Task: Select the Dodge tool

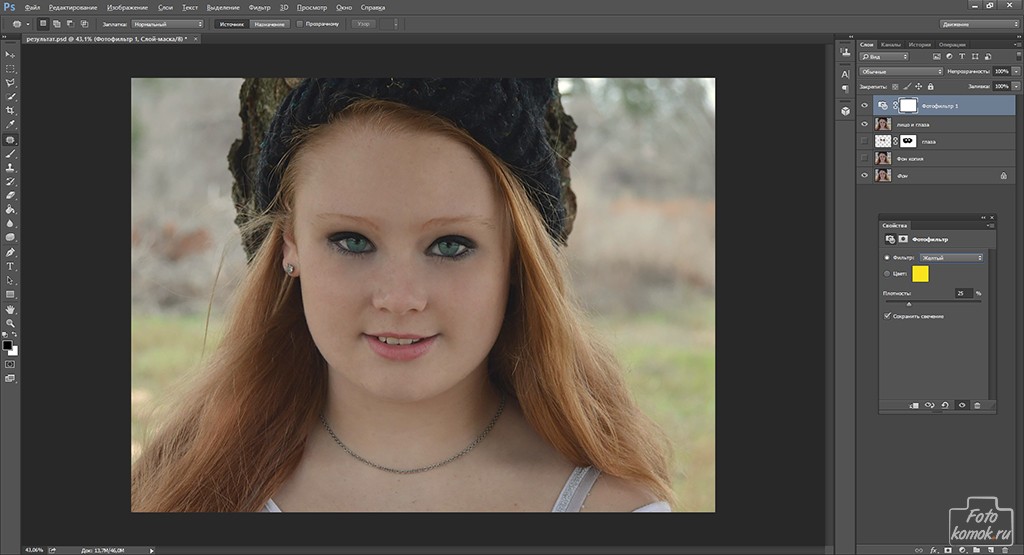Action: coord(10,238)
